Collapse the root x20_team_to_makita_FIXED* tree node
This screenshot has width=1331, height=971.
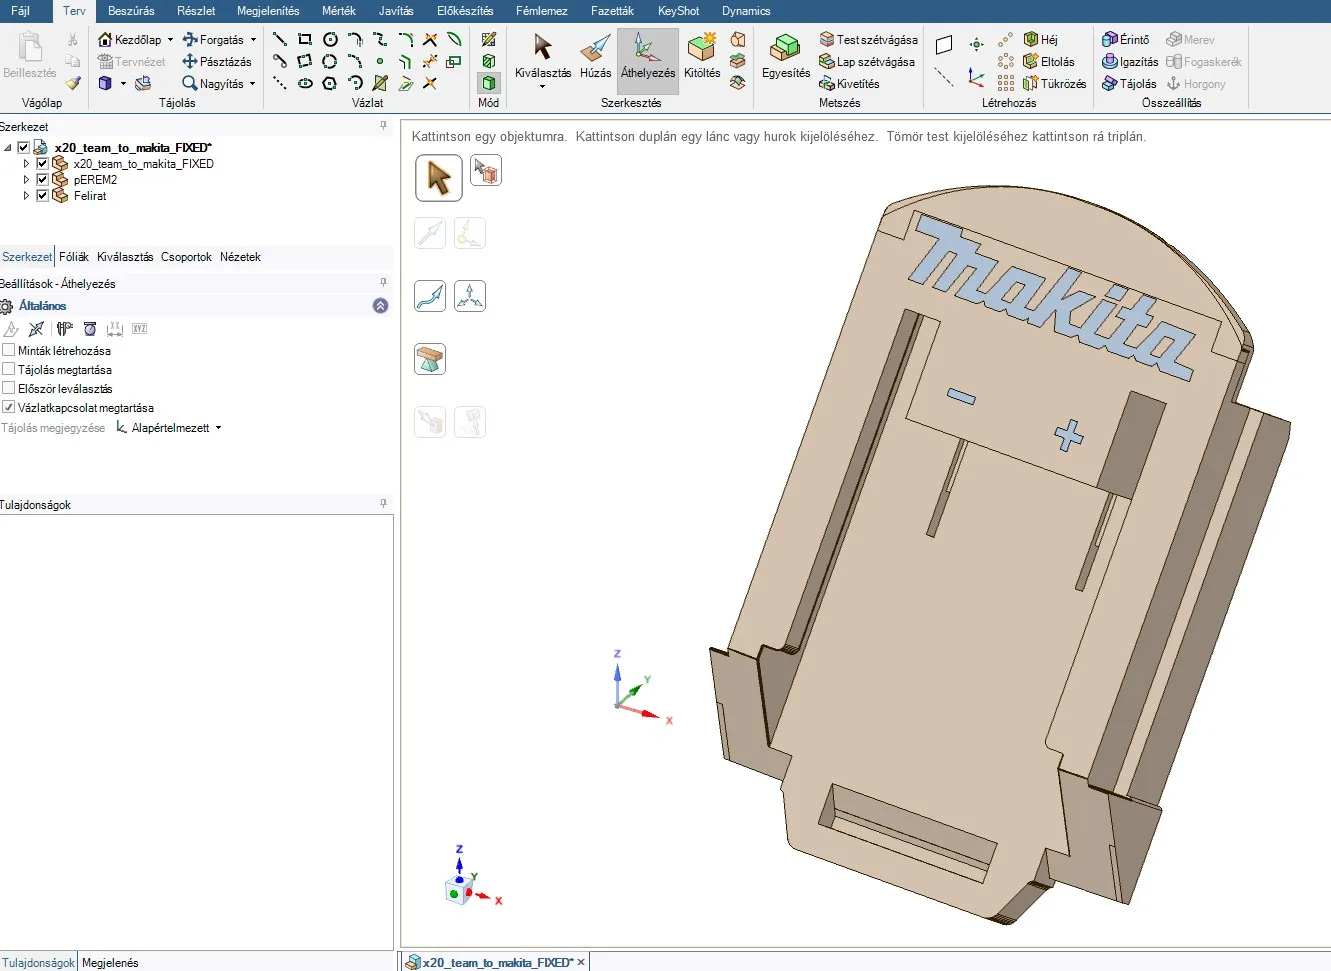pos(8,148)
